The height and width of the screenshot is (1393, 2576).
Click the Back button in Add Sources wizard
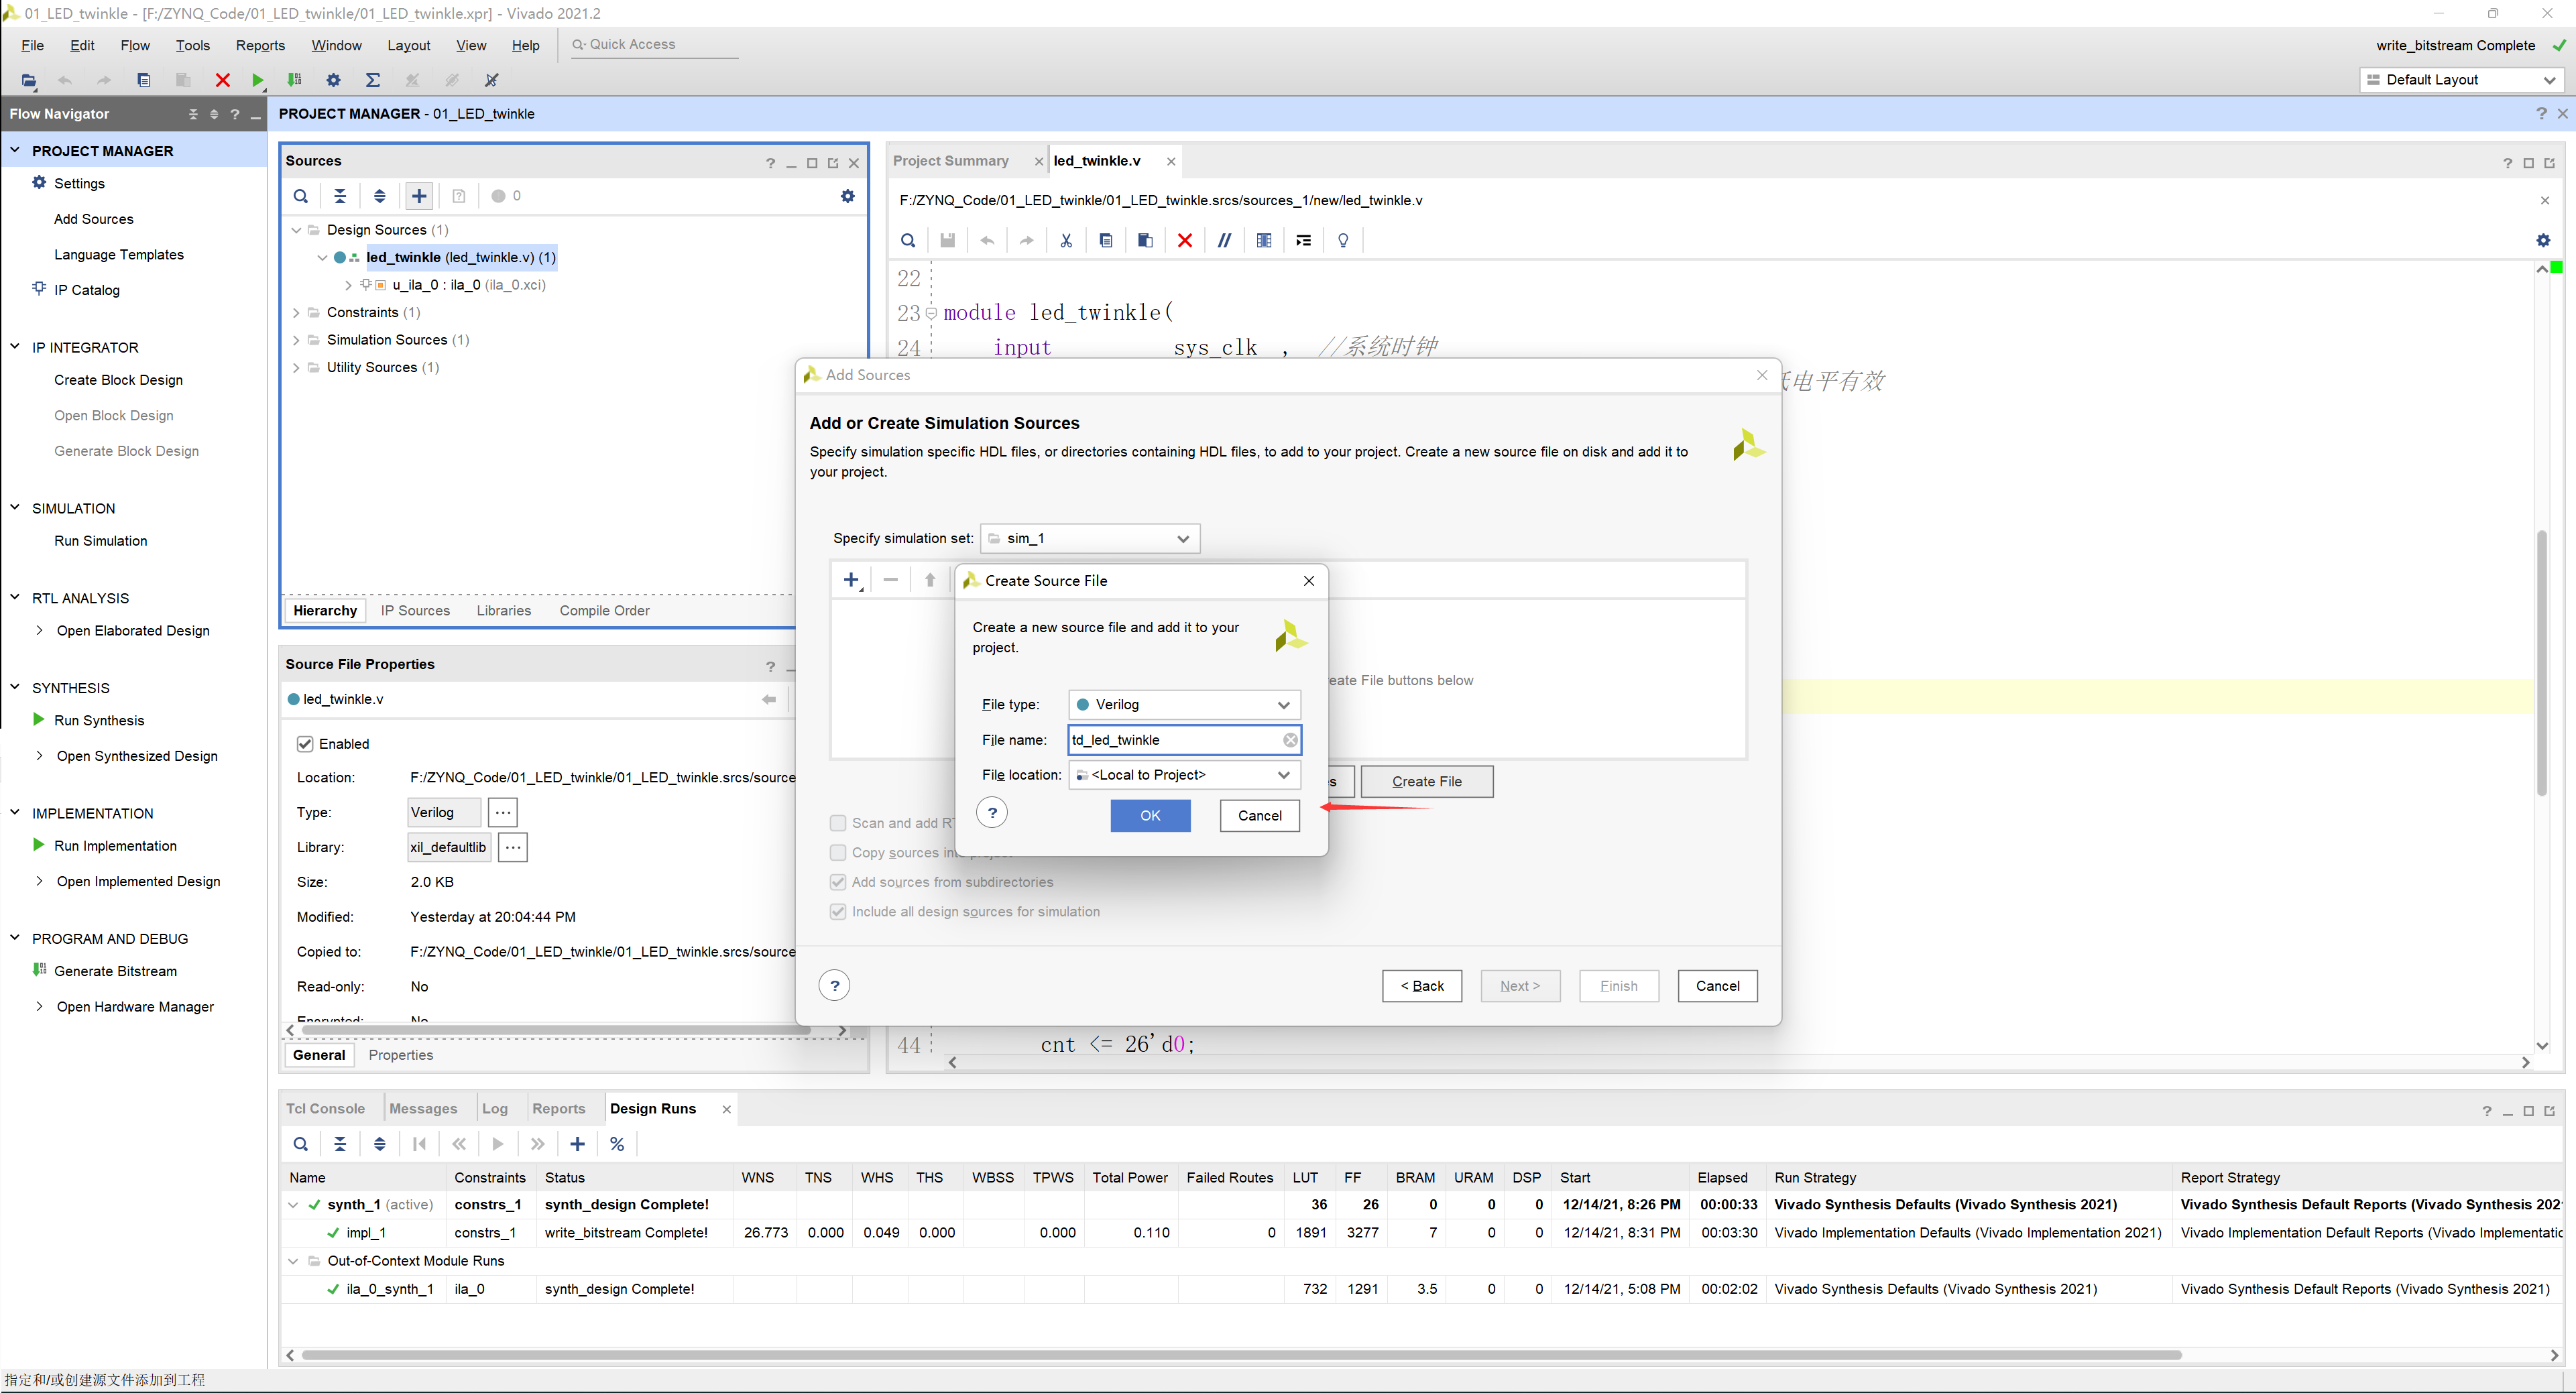pyautogui.click(x=1421, y=986)
